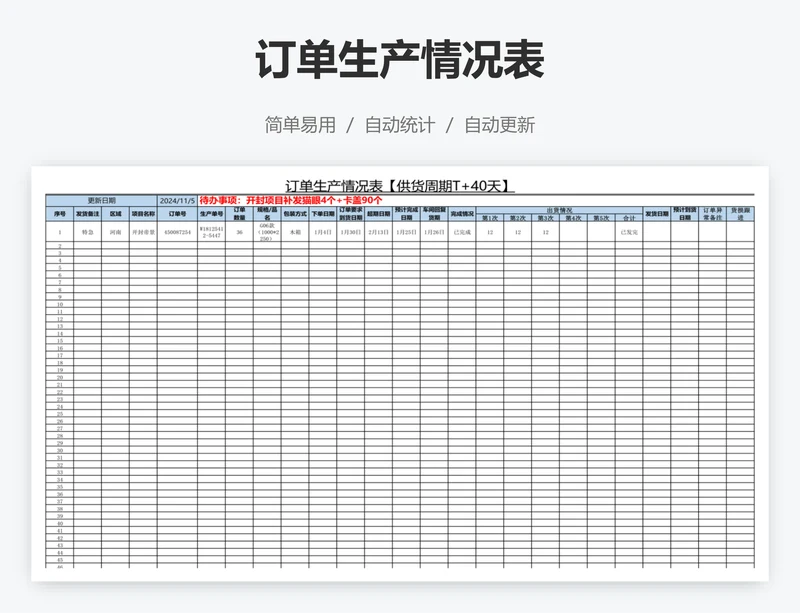Viewport: 800px width, 613px height.
Task: Select the 货损跟进 column header
Action: tap(740, 214)
